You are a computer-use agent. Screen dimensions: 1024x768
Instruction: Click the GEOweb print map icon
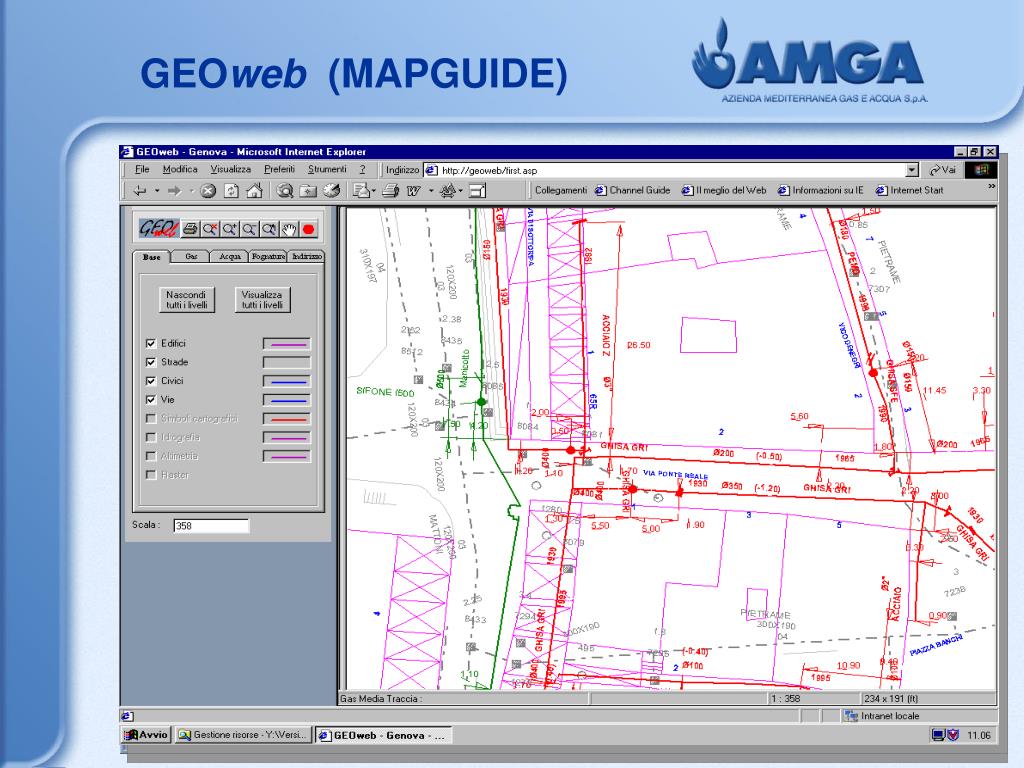190,229
